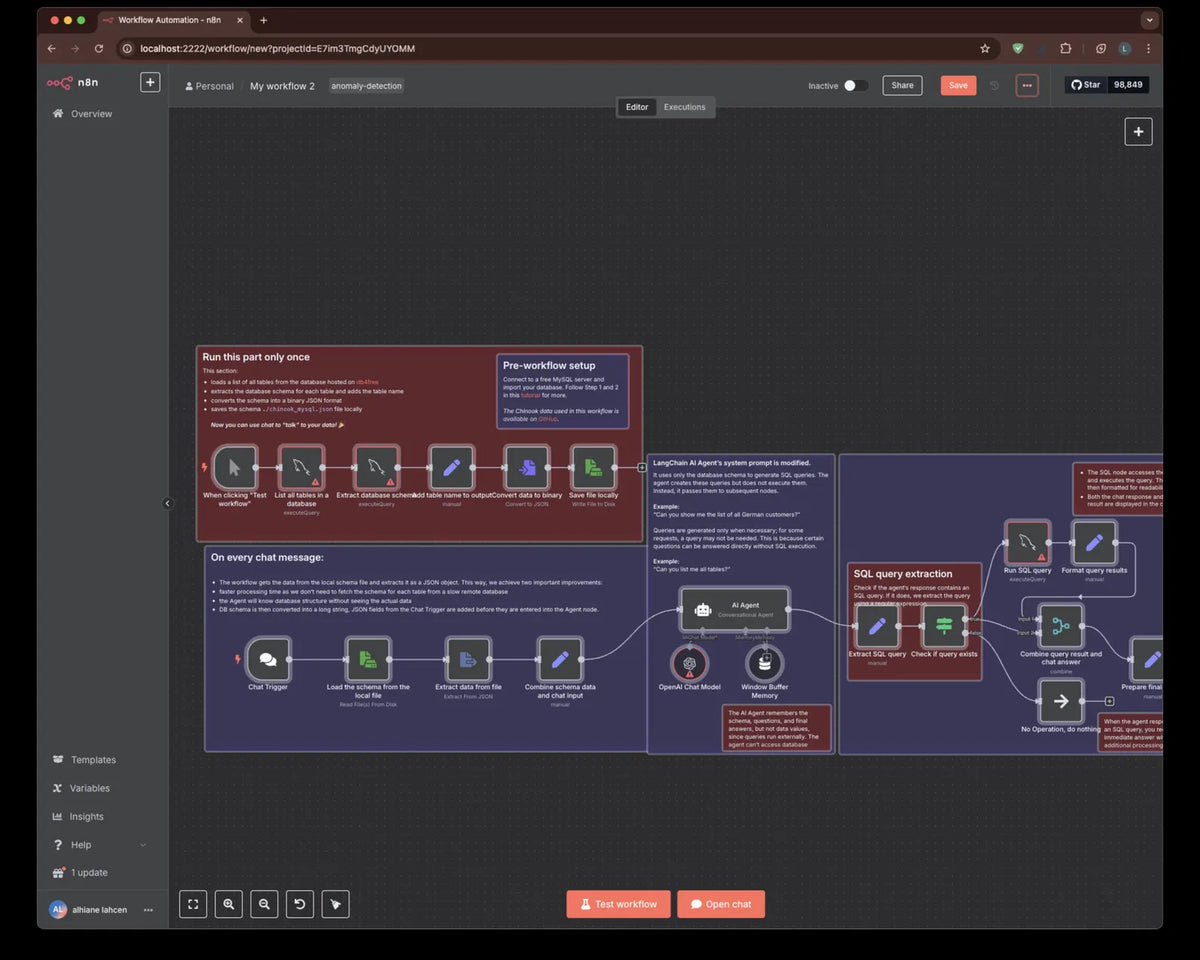The image size is (1200, 960).
Task: Select the 'Extract SQL query' node
Action: 877,626
